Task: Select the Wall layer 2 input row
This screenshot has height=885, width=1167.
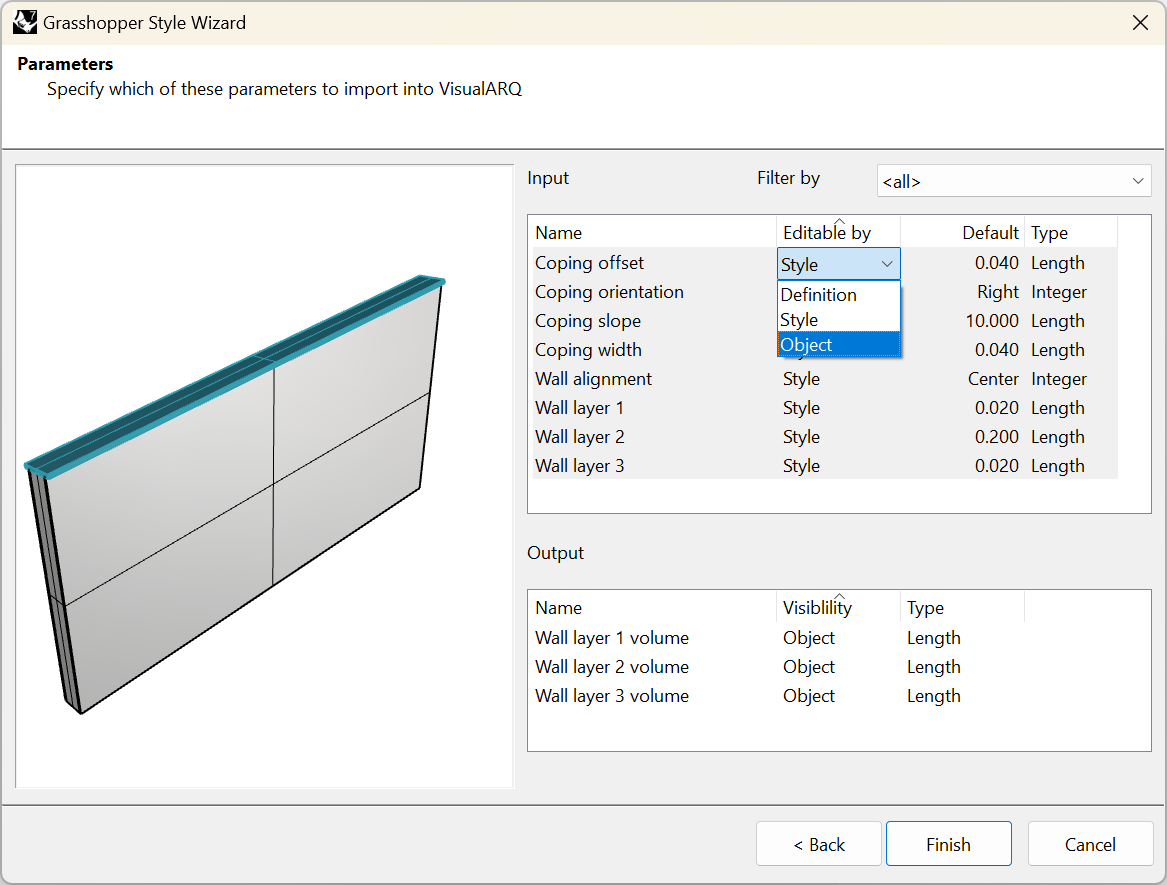Action: (825, 437)
